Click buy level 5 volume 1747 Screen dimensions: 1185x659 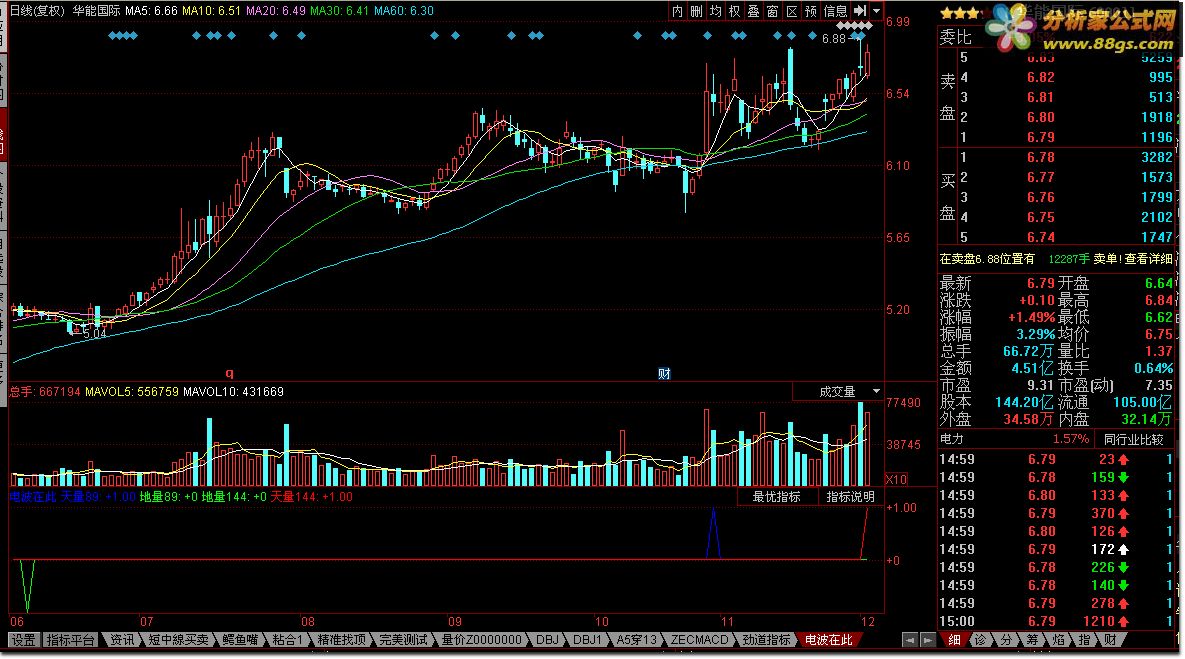[1157, 237]
